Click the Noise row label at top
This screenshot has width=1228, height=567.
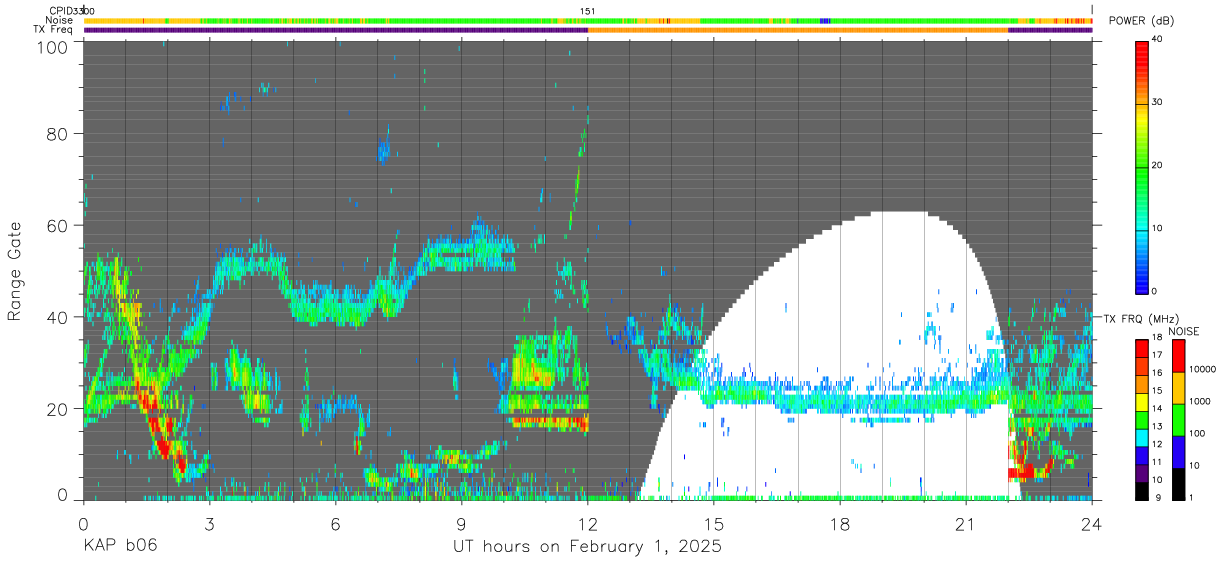(61, 20)
